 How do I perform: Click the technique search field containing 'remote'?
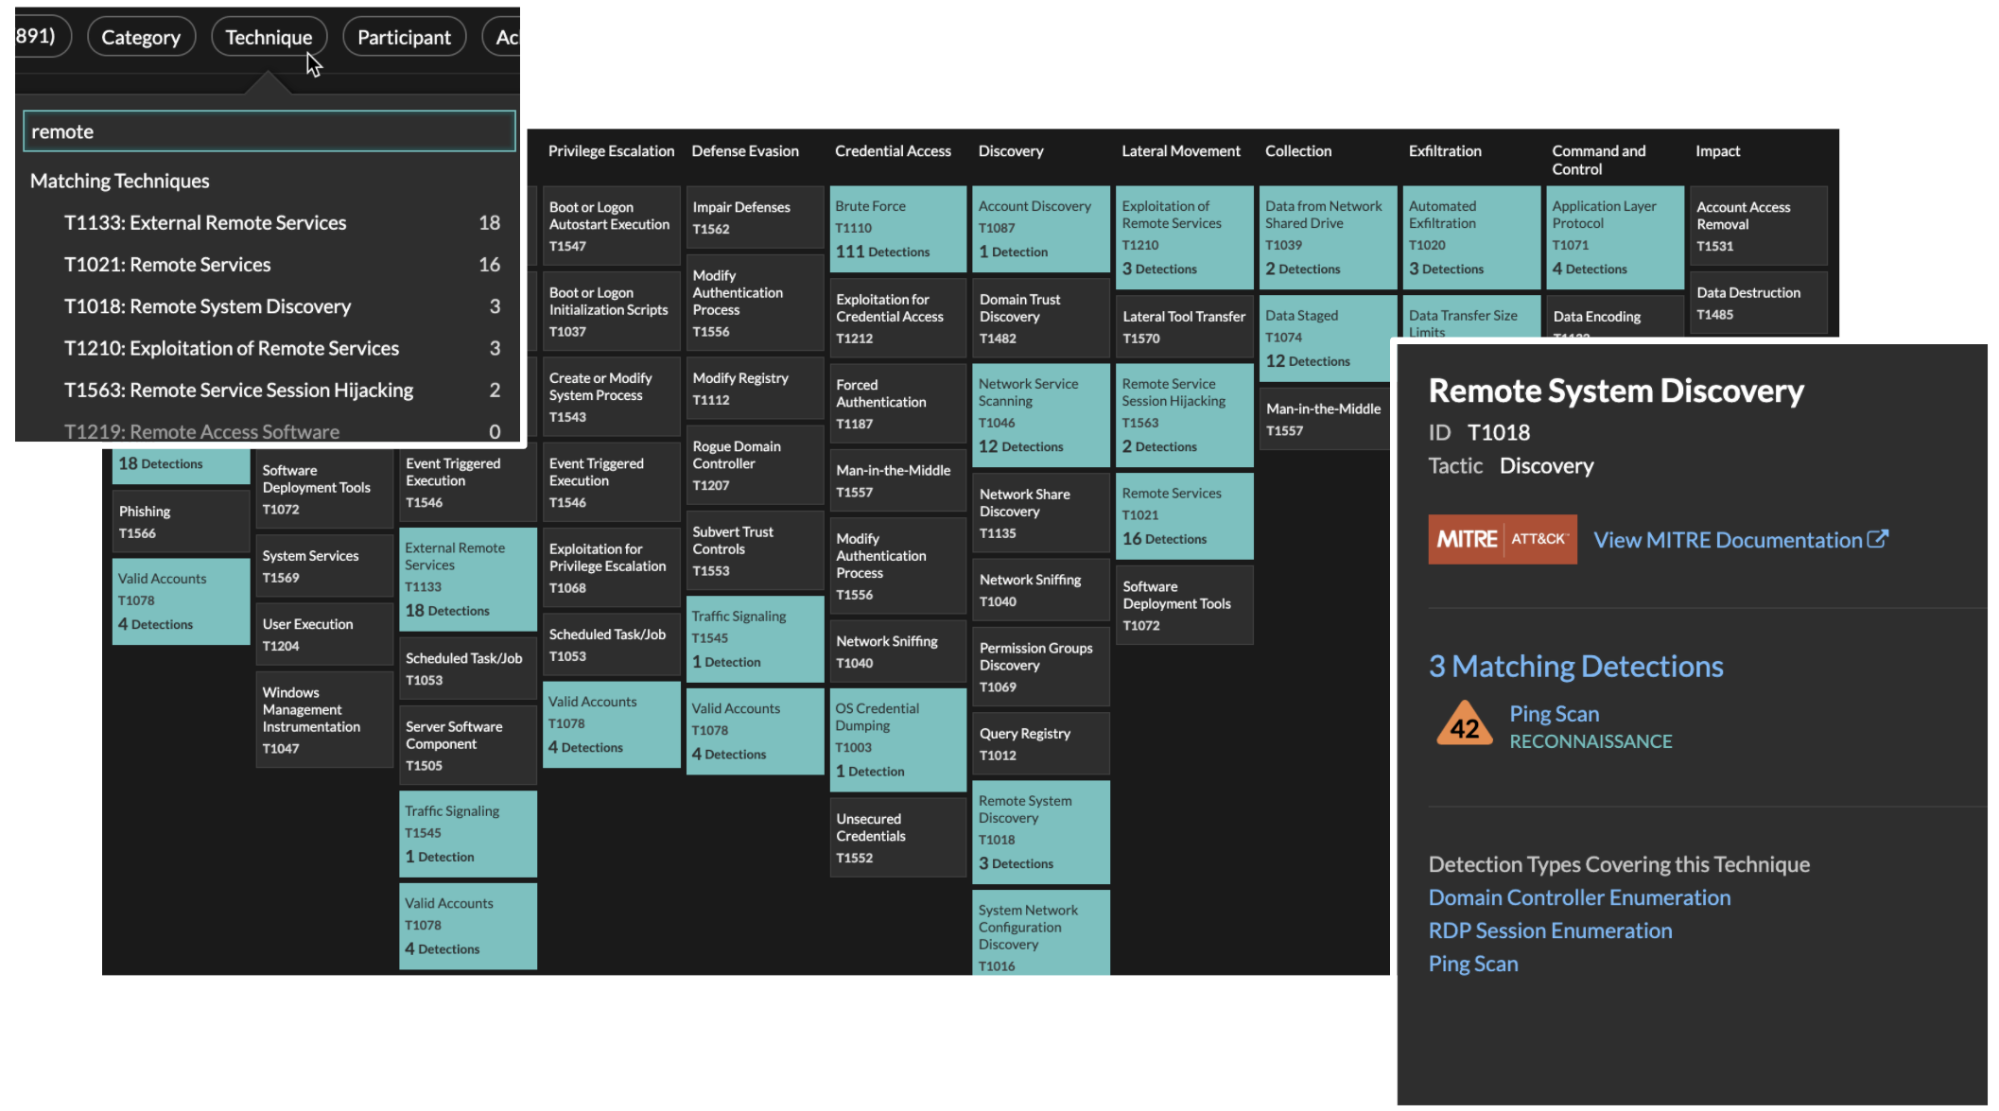tap(269, 131)
